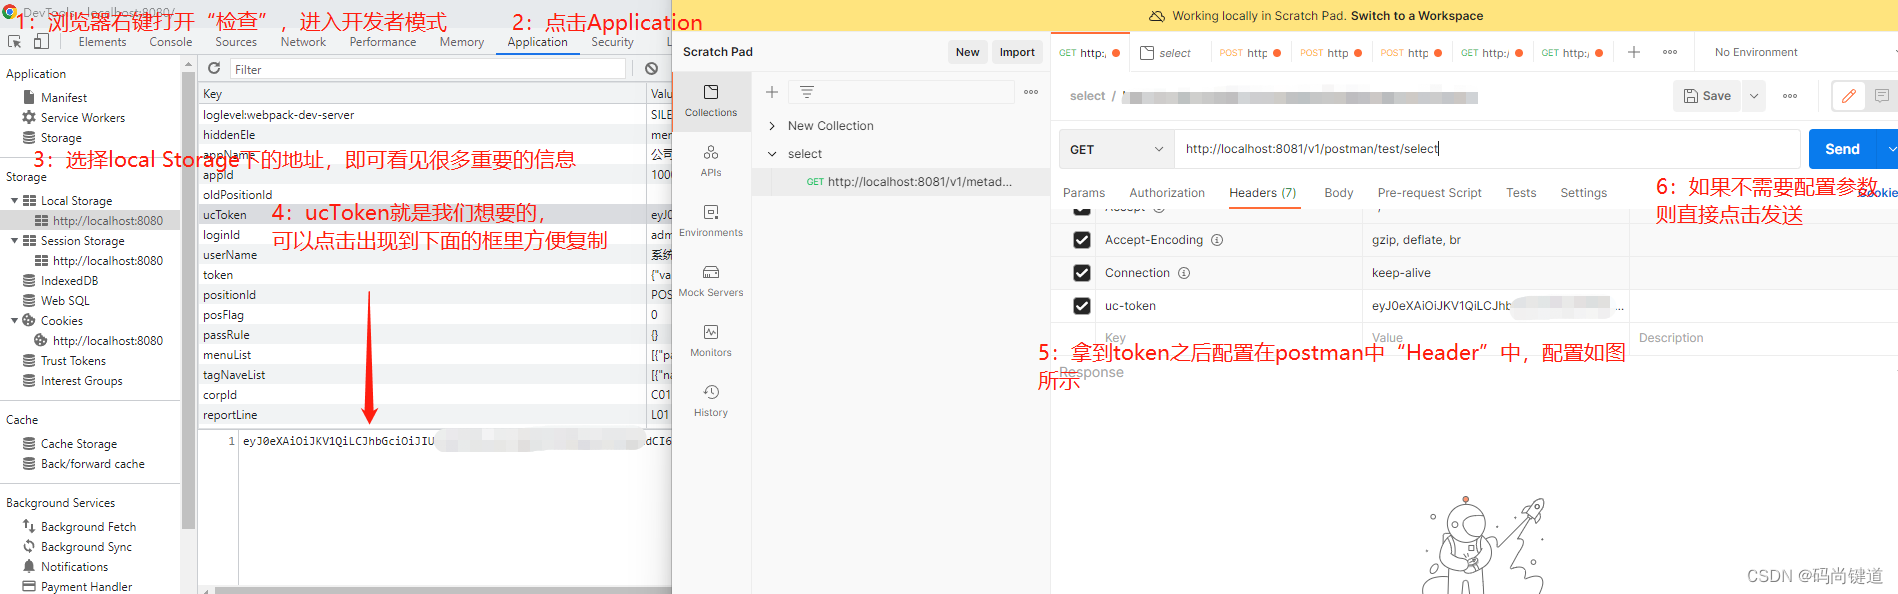The height and width of the screenshot is (594, 1898).
Task: Open the Collections sidebar in Postman
Action: click(711, 100)
